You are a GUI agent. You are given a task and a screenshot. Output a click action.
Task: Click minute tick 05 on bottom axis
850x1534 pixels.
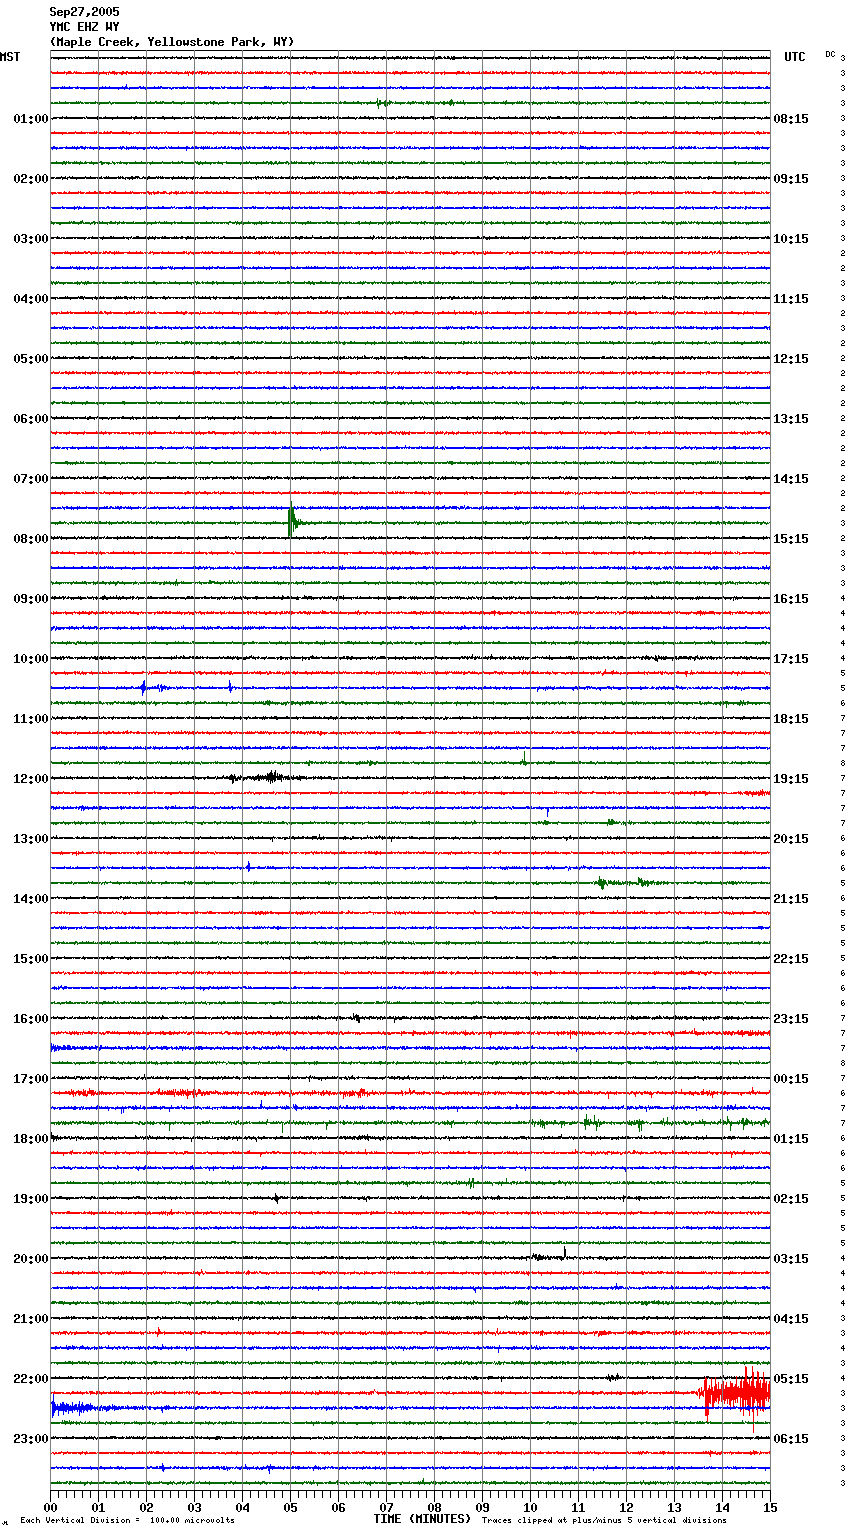291,1507
